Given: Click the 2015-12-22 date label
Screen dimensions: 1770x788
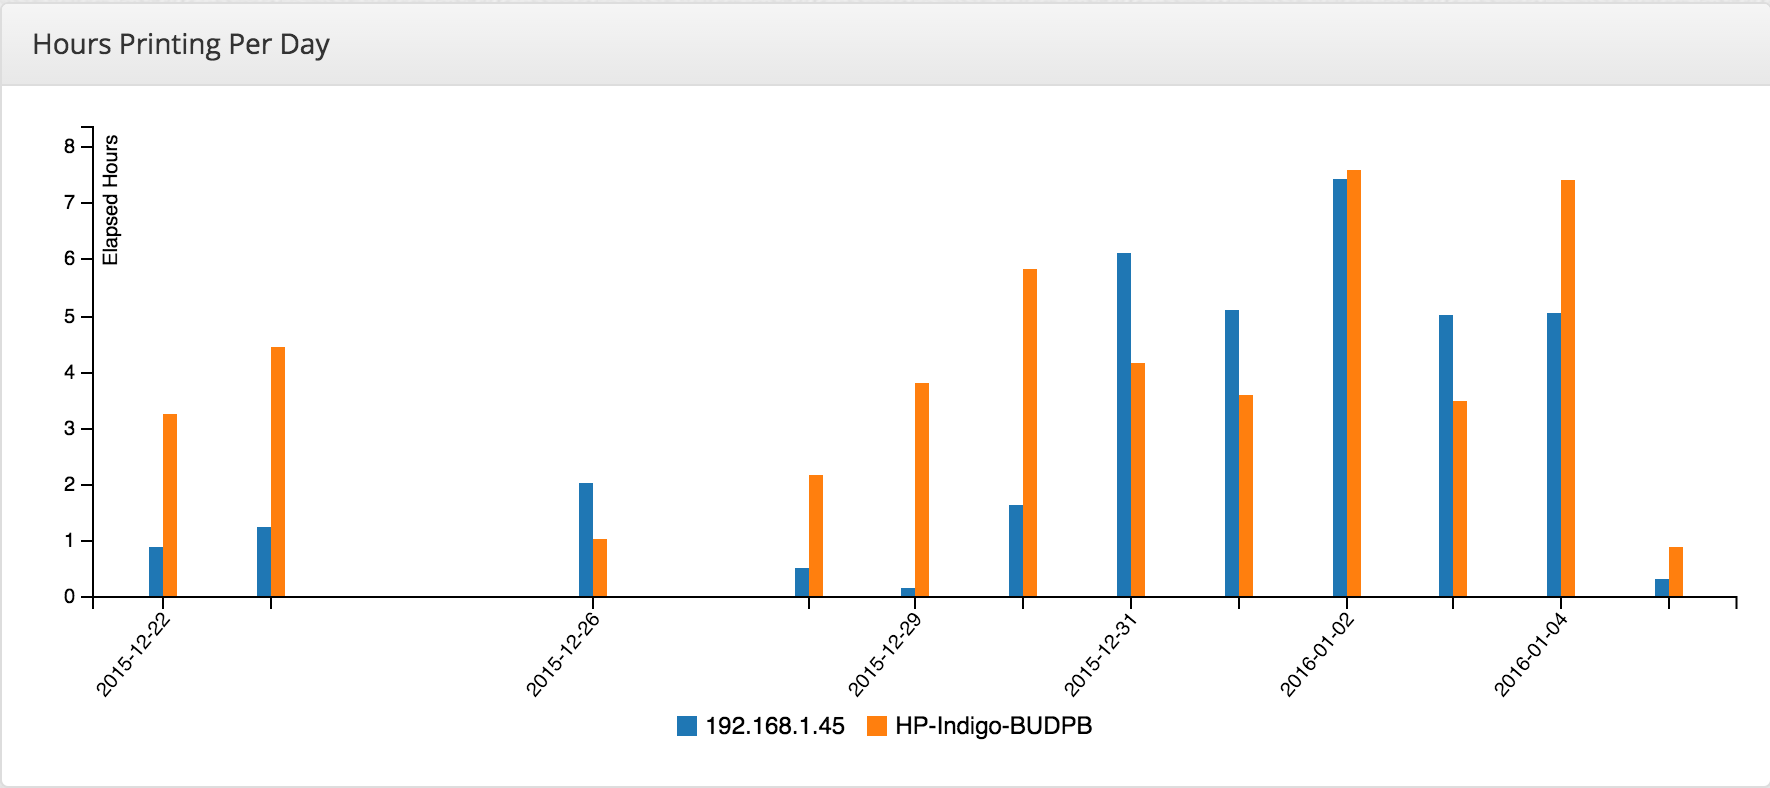Looking at the screenshot, I should coord(134,655).
